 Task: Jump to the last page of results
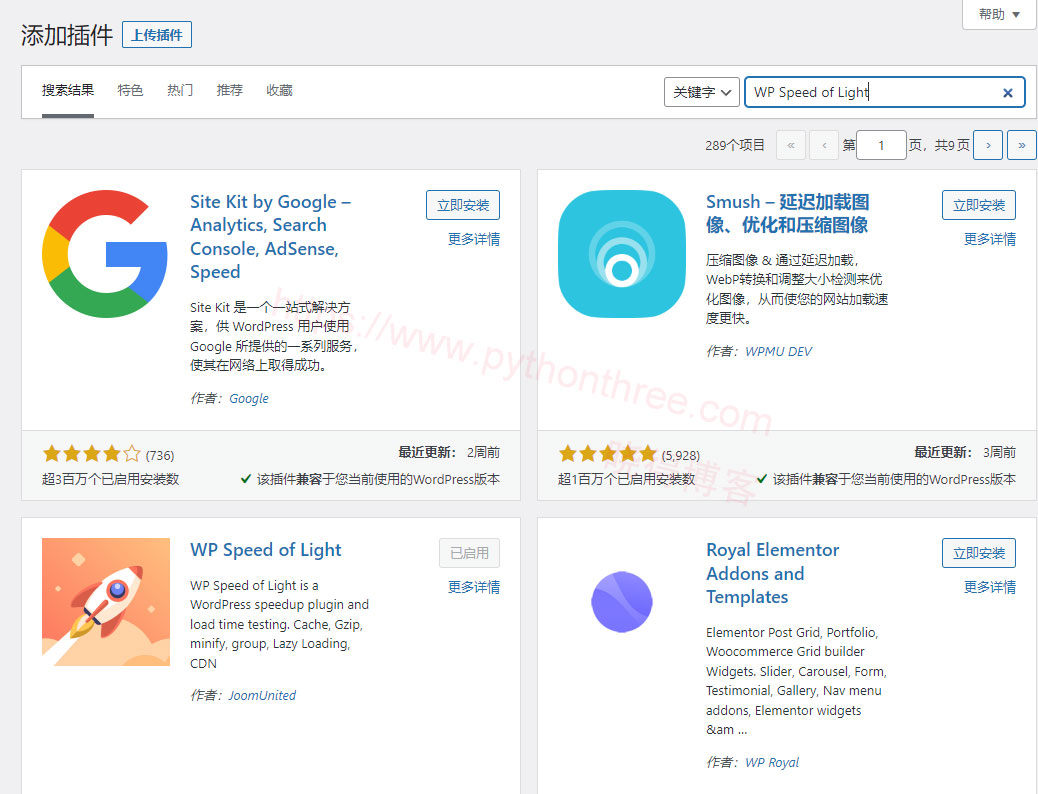tap(1021, 145)
